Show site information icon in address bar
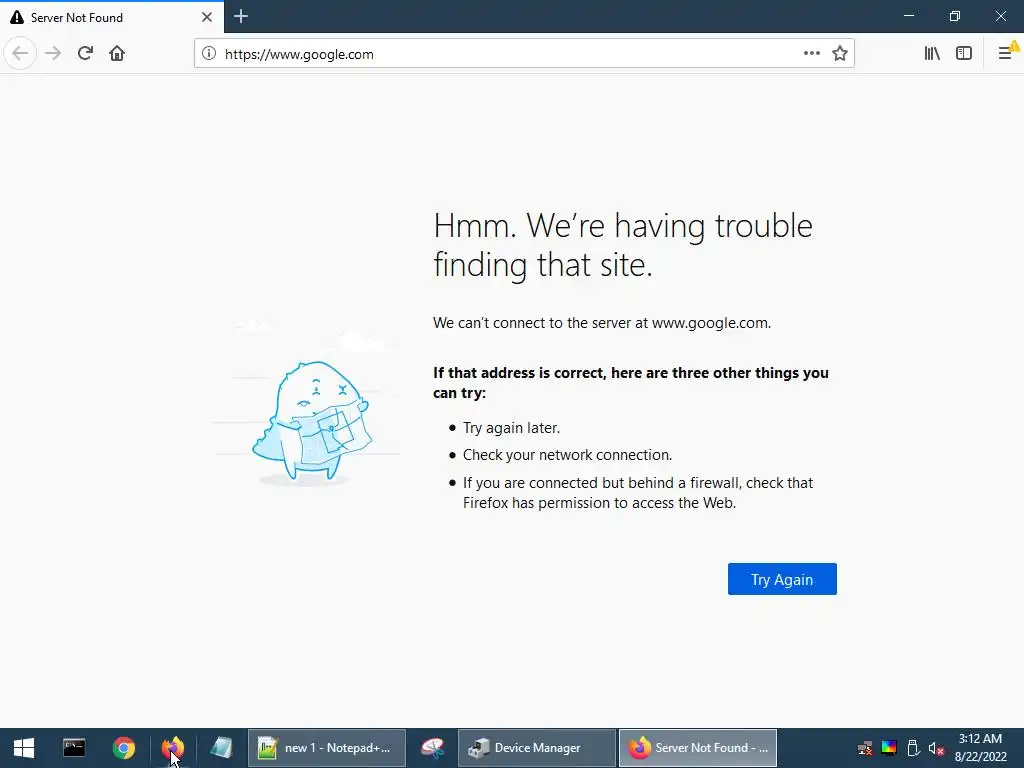Image resolution: width=1024 pixels, height=768 pixels. click(208, 54)
